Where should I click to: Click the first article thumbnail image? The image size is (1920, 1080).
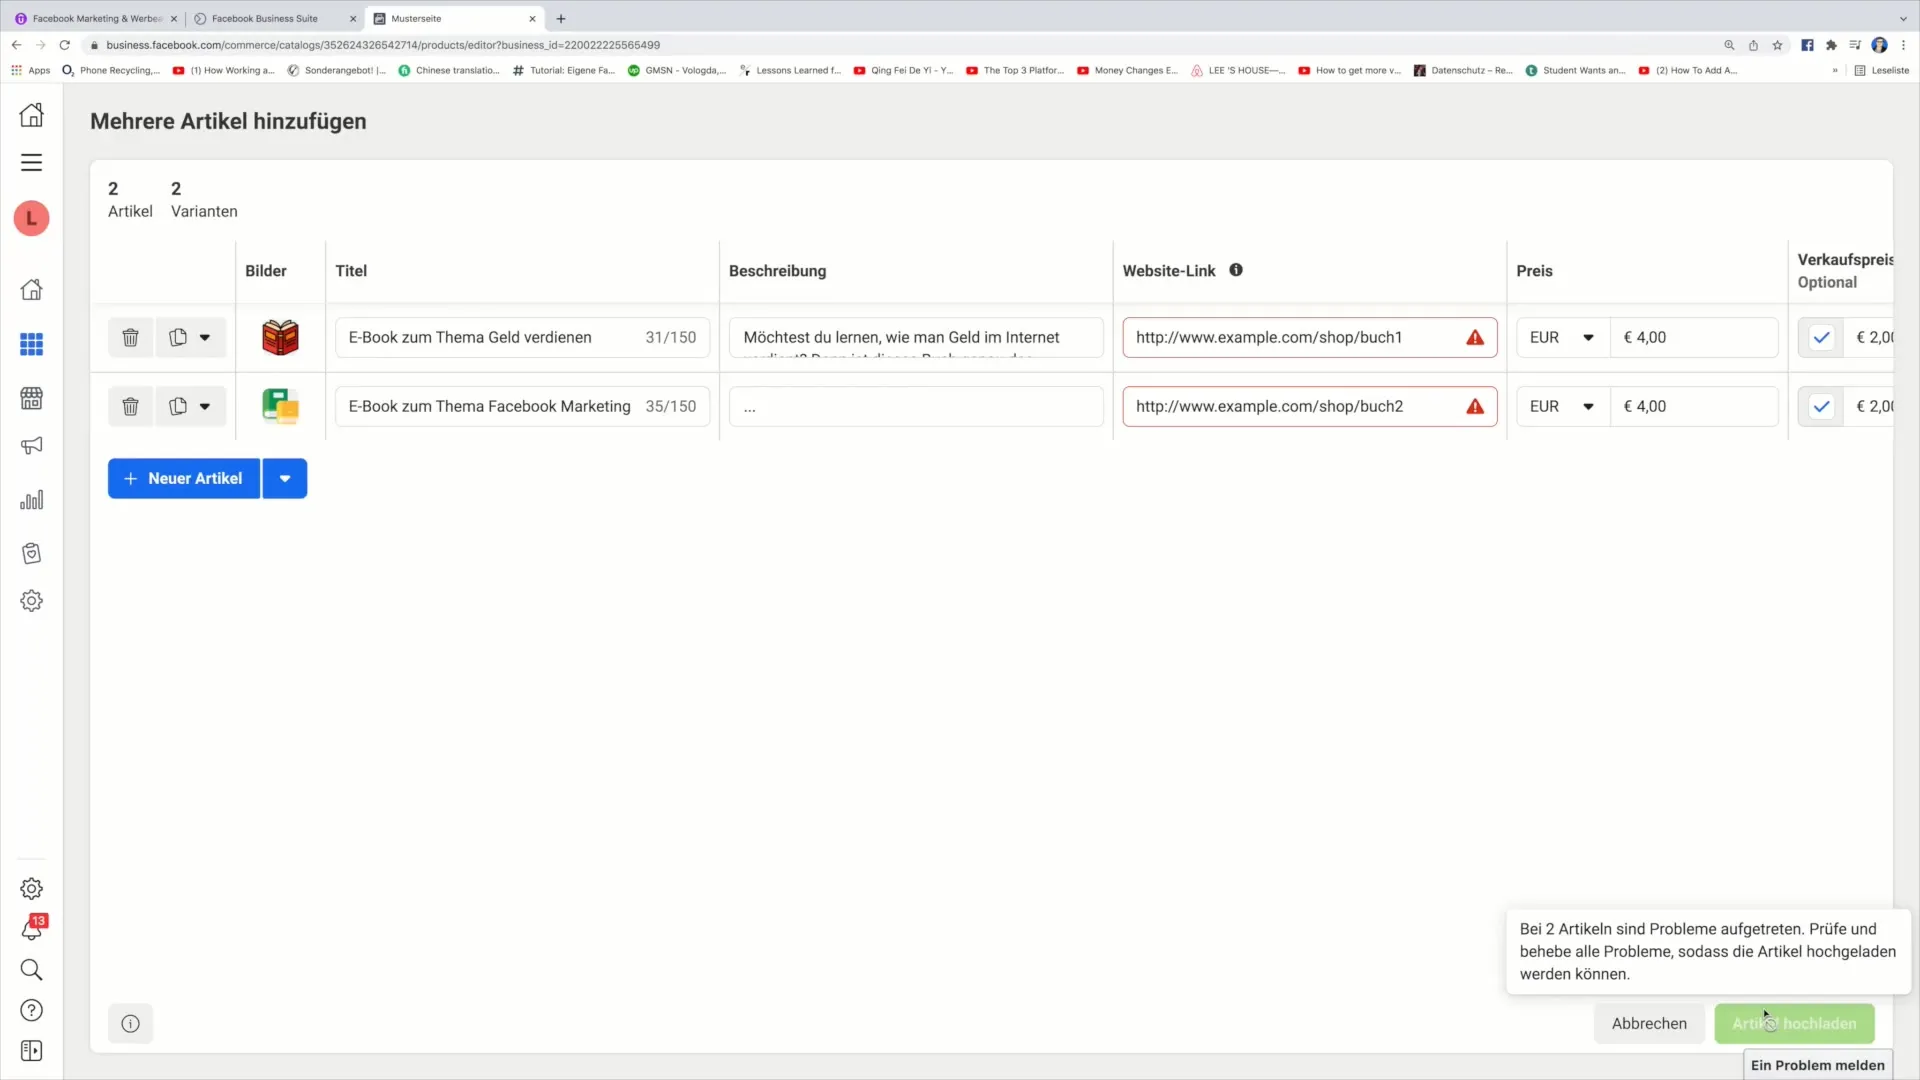coord(280,336)
